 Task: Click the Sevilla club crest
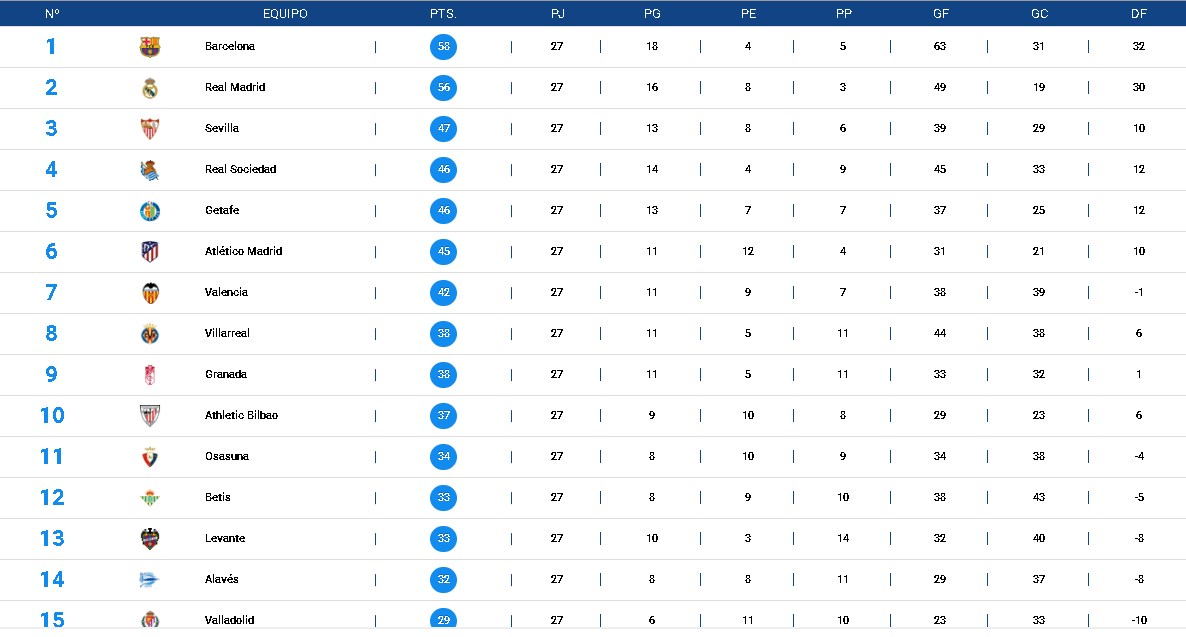point(150,129)
